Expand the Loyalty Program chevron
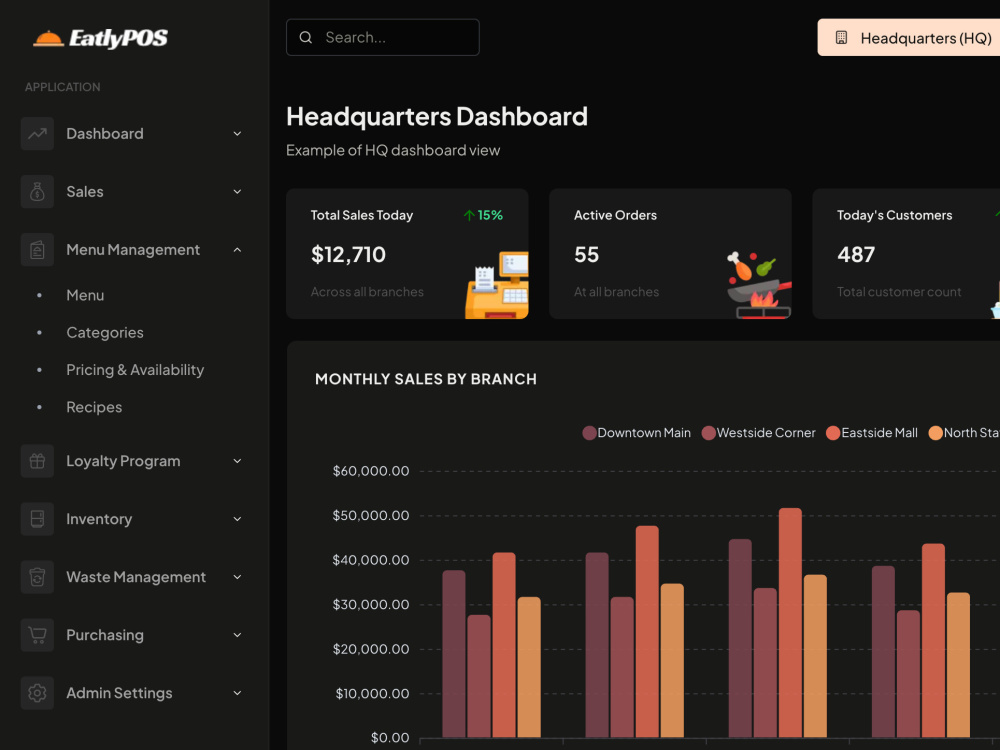Image resolution: width=1000 pixels, height=750 pixels. [x=237, y=461]
